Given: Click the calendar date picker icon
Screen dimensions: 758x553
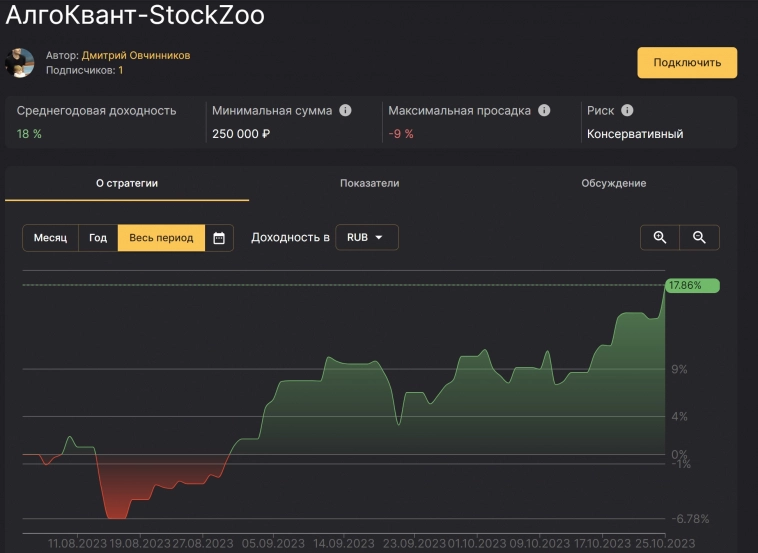Looking at the screenshot, I should coord(219,238).
